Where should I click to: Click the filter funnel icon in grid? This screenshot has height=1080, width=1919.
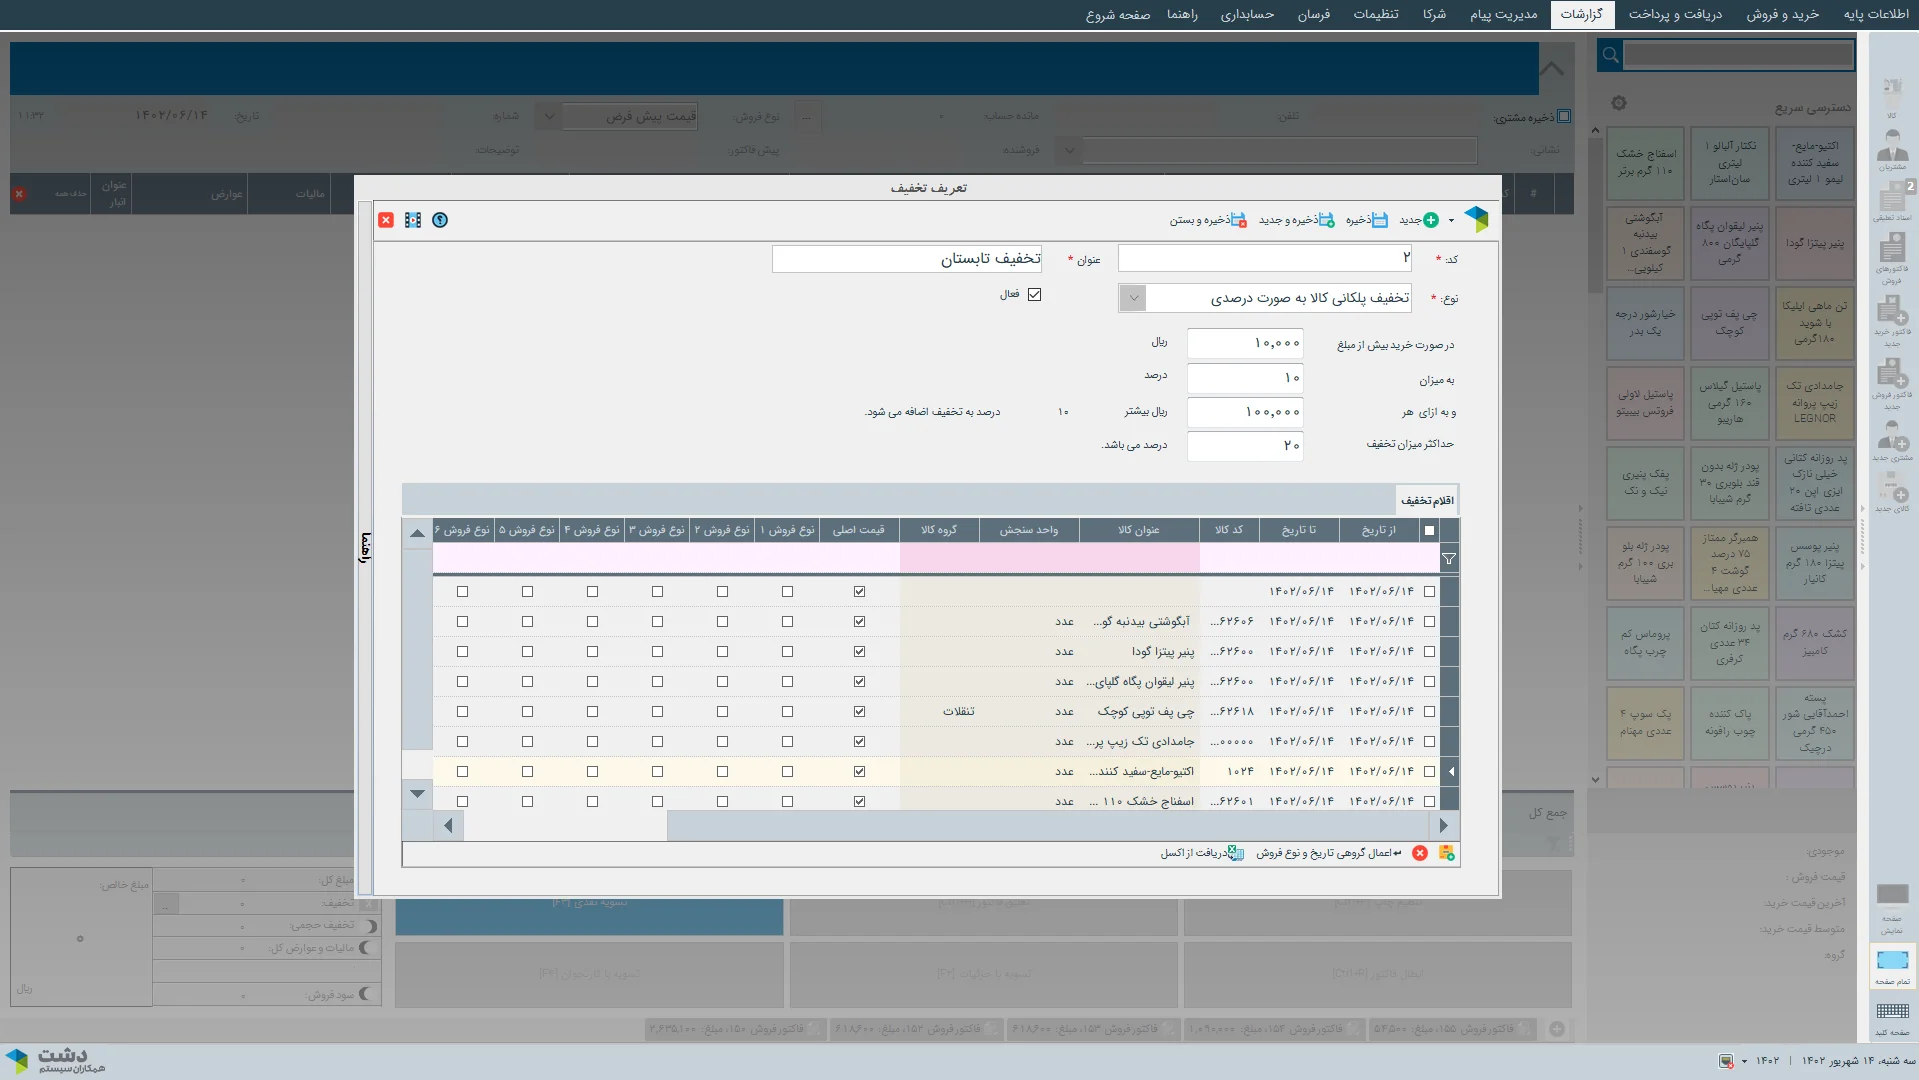point(1448,559)
